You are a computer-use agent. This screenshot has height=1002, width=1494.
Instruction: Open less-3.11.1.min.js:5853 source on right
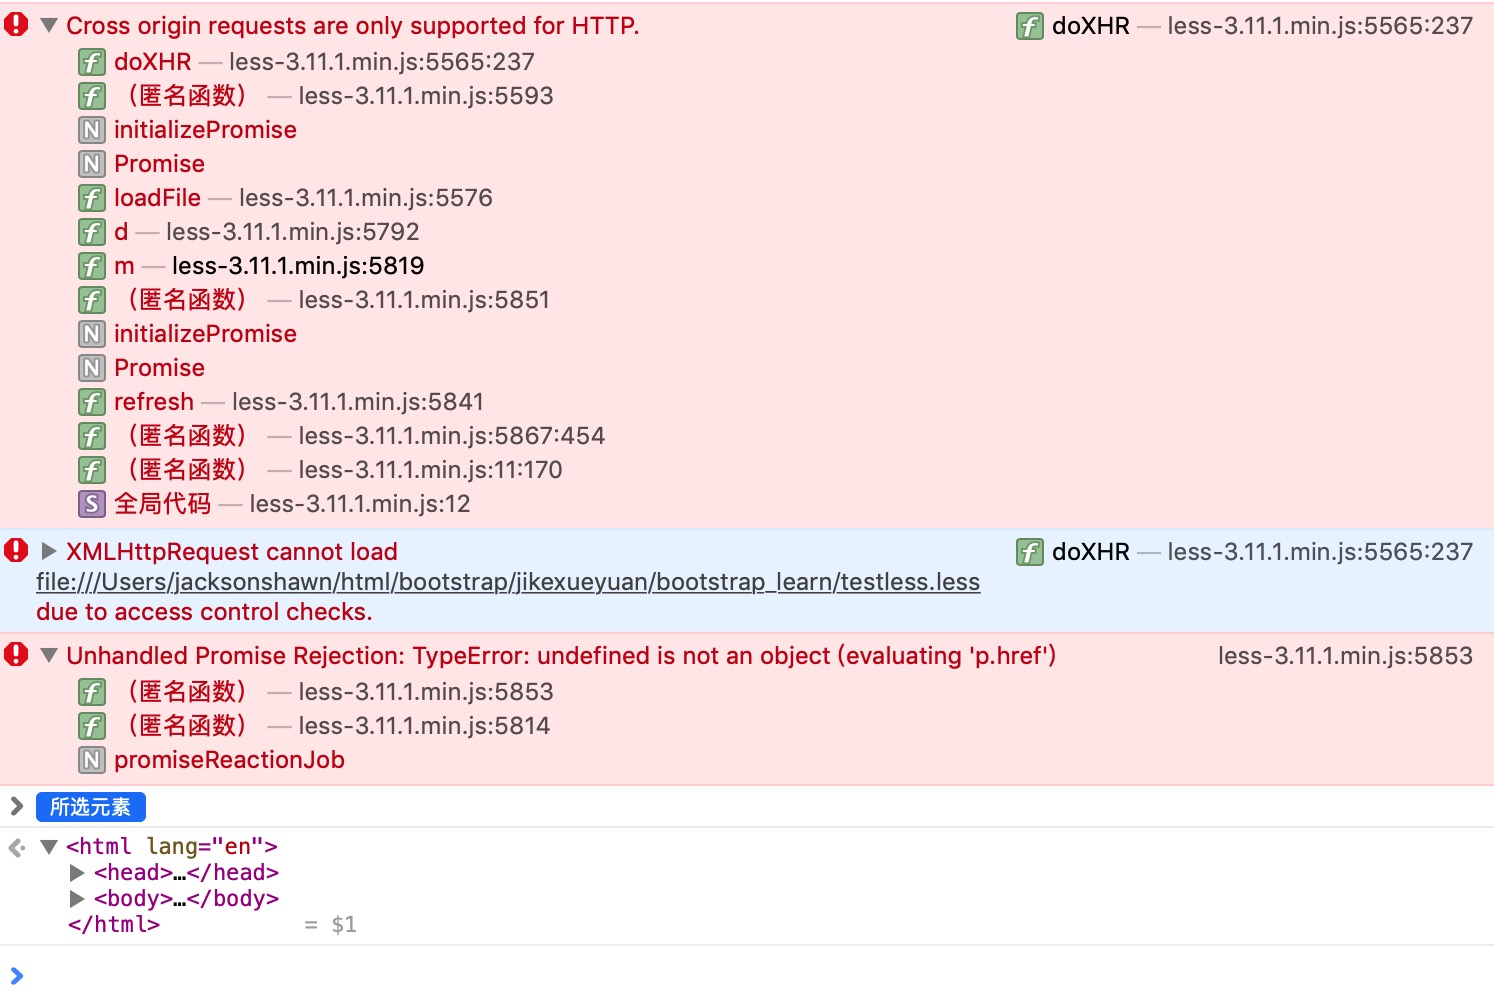(1344, 656)
